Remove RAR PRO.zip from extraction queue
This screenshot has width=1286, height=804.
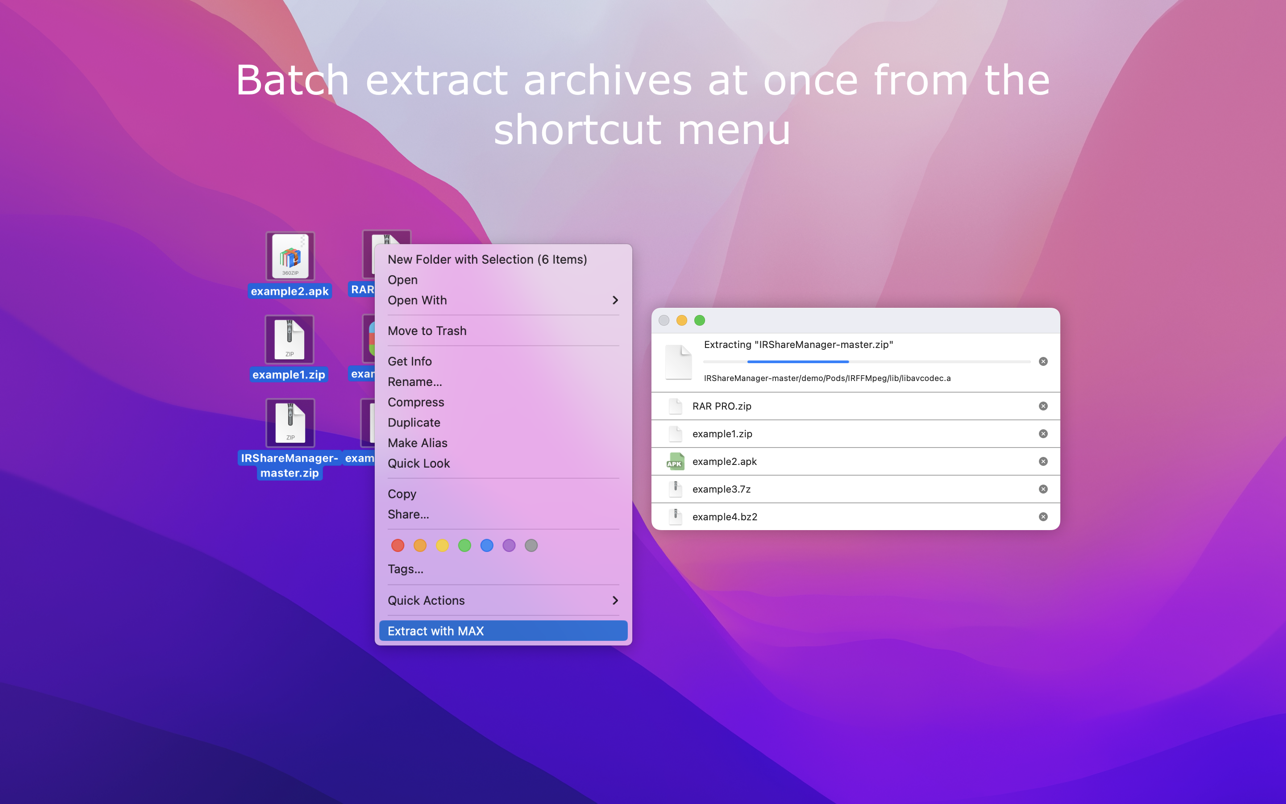(1043, 406)
